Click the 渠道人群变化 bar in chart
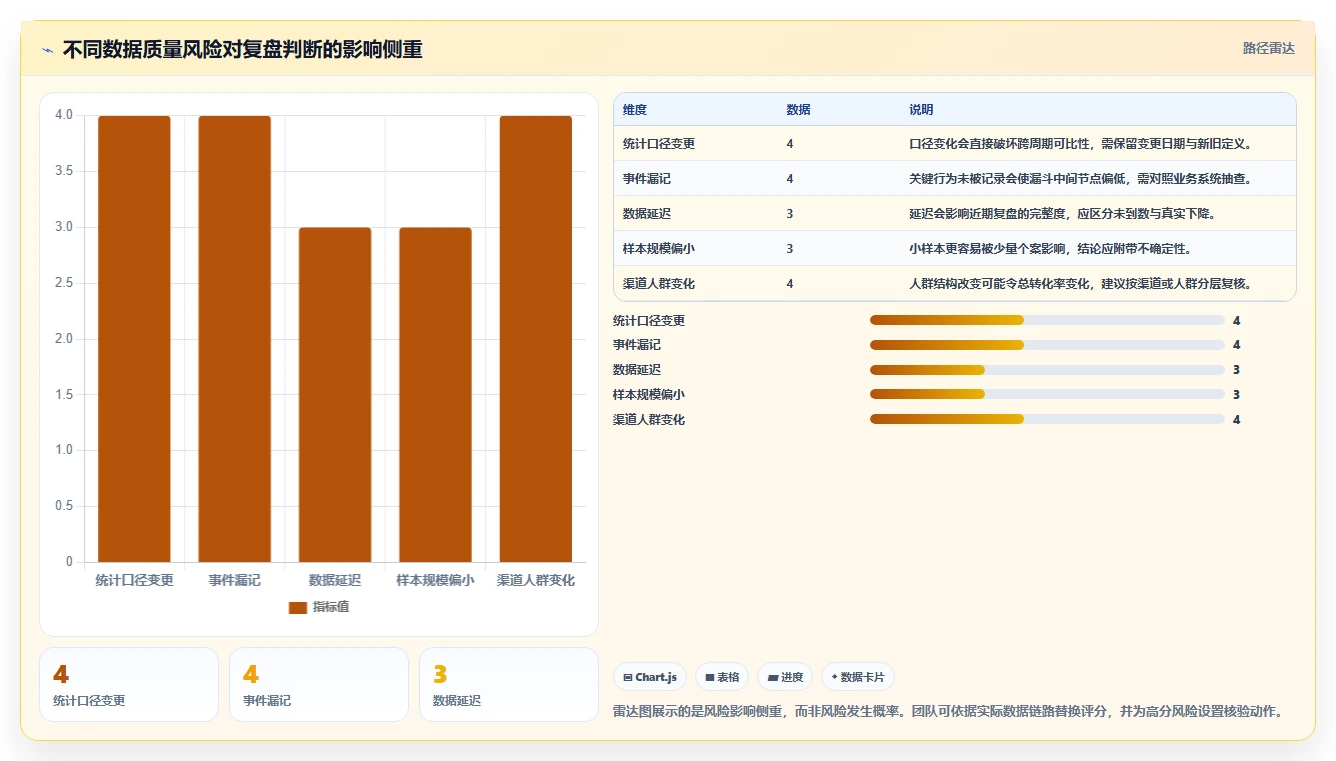 pos(536,339)
